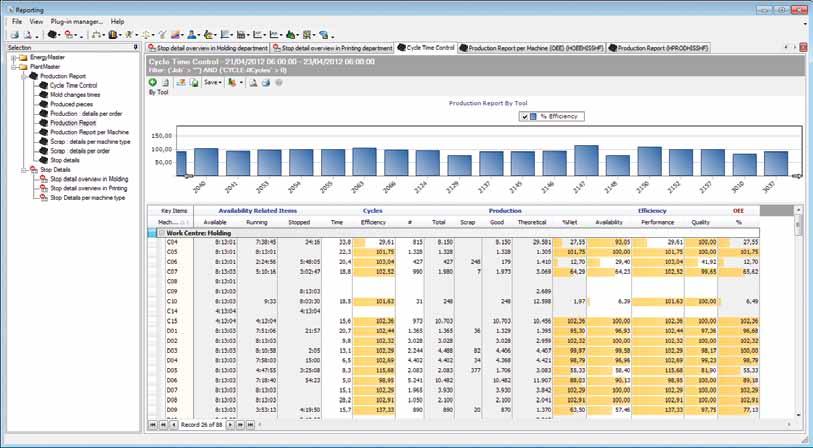Select Scrap : details per order tree item
Image resolution: width=813 pixels, height=448 pixels.
(x=80, y=151)
